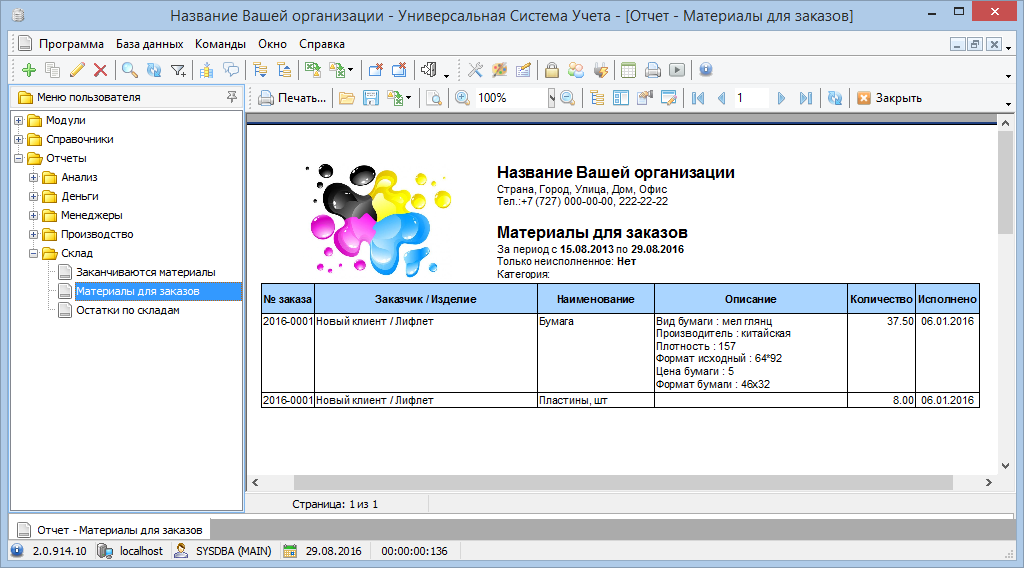Open the База данных menu
The height and width of the screenshot is (568, 1024).
pos(149,44)
